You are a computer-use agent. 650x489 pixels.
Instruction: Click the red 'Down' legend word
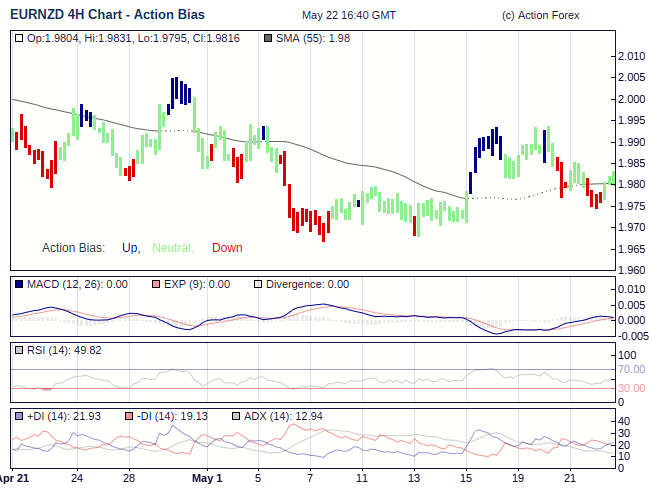[227, 248]
